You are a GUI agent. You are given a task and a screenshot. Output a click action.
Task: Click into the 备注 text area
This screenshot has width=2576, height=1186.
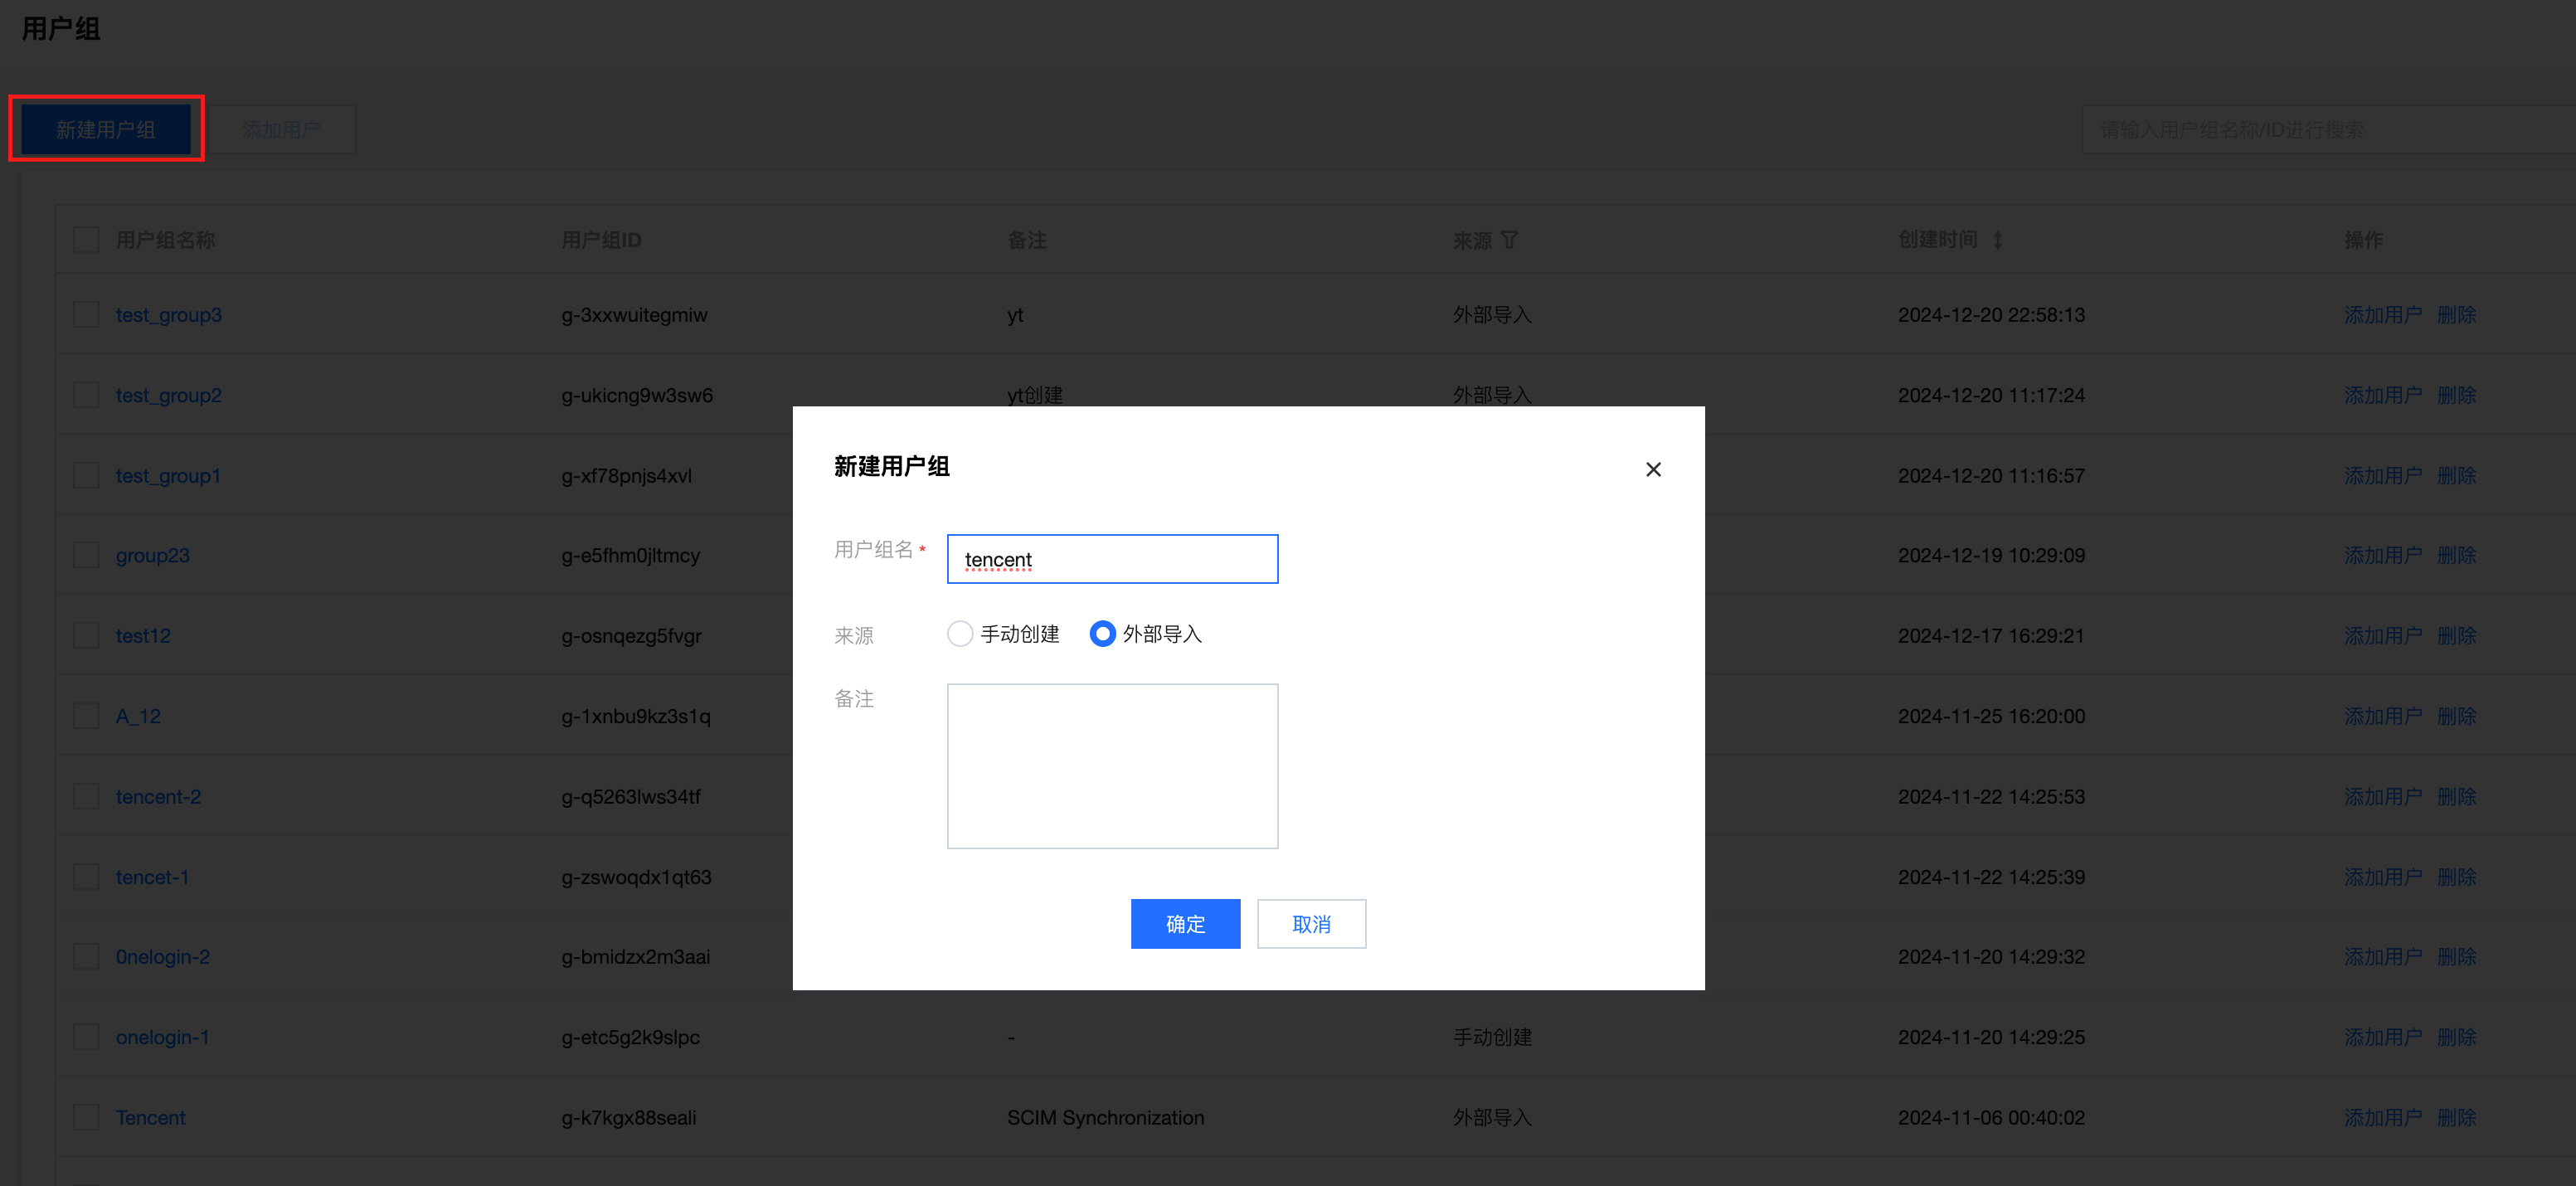coord(1112,766)
